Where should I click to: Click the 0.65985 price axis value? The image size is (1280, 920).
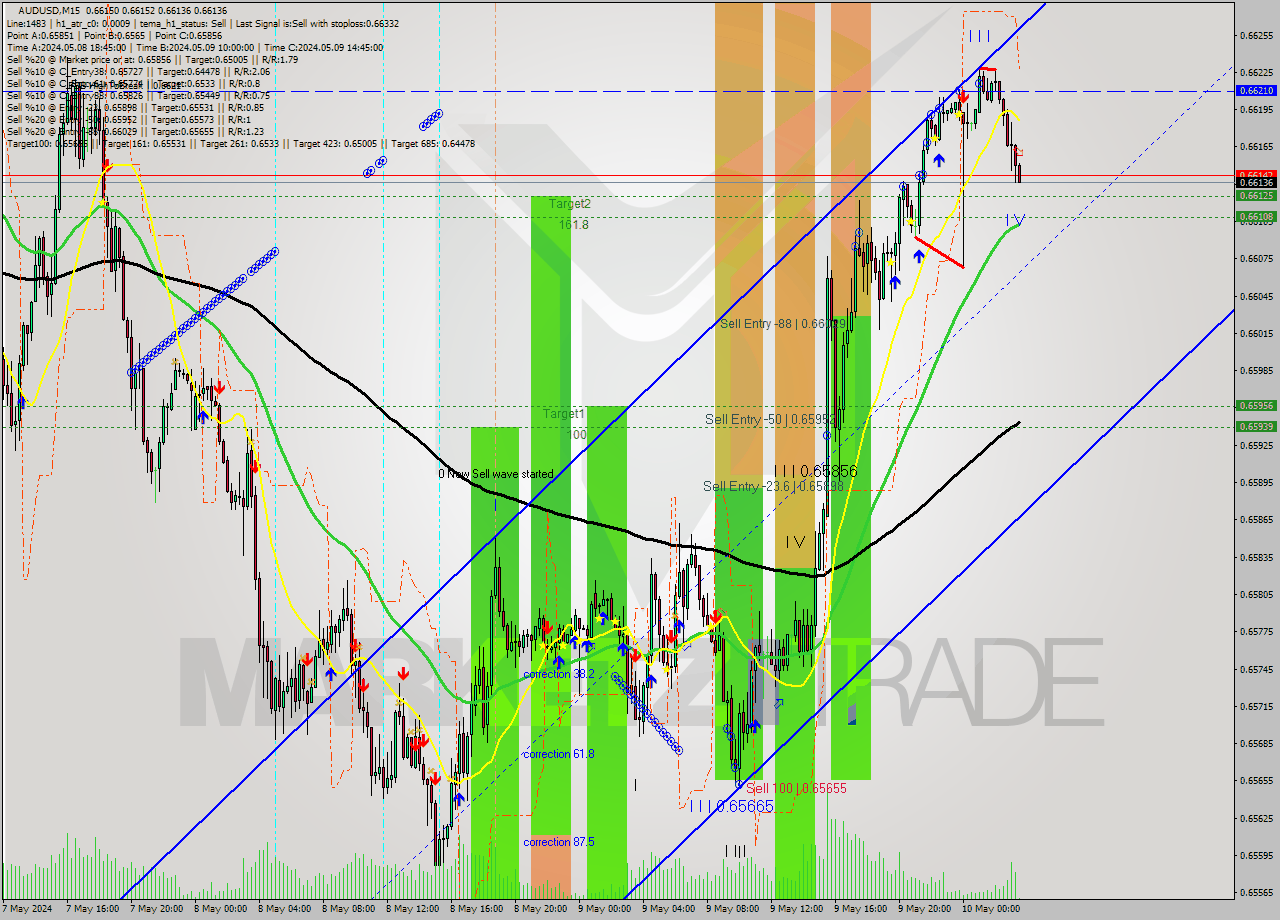[x=1256, y=371]
